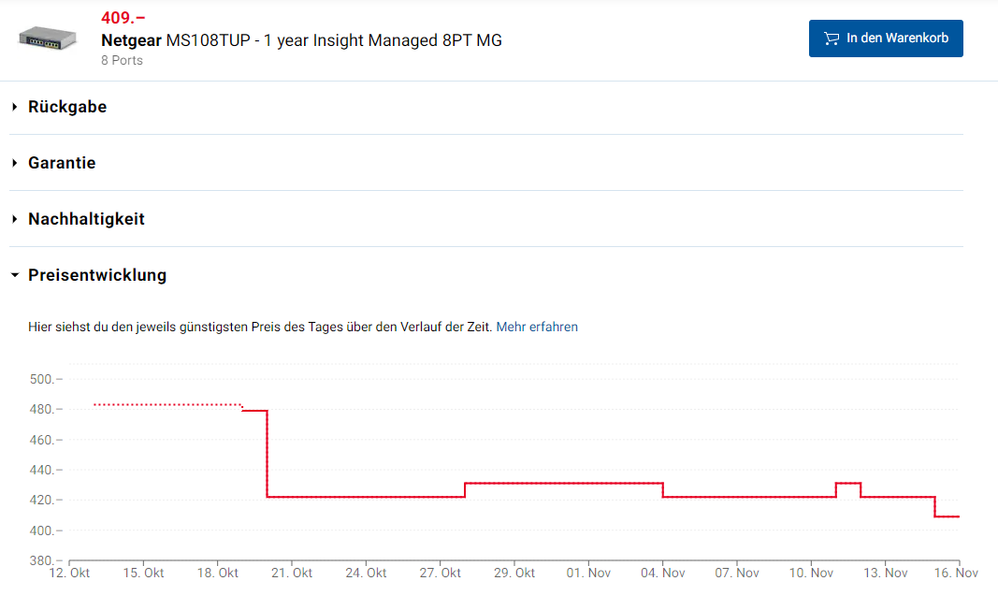Expand the Nachhaltigkeit section
This screenshot has height=612, width=998.
coord(86,219)
